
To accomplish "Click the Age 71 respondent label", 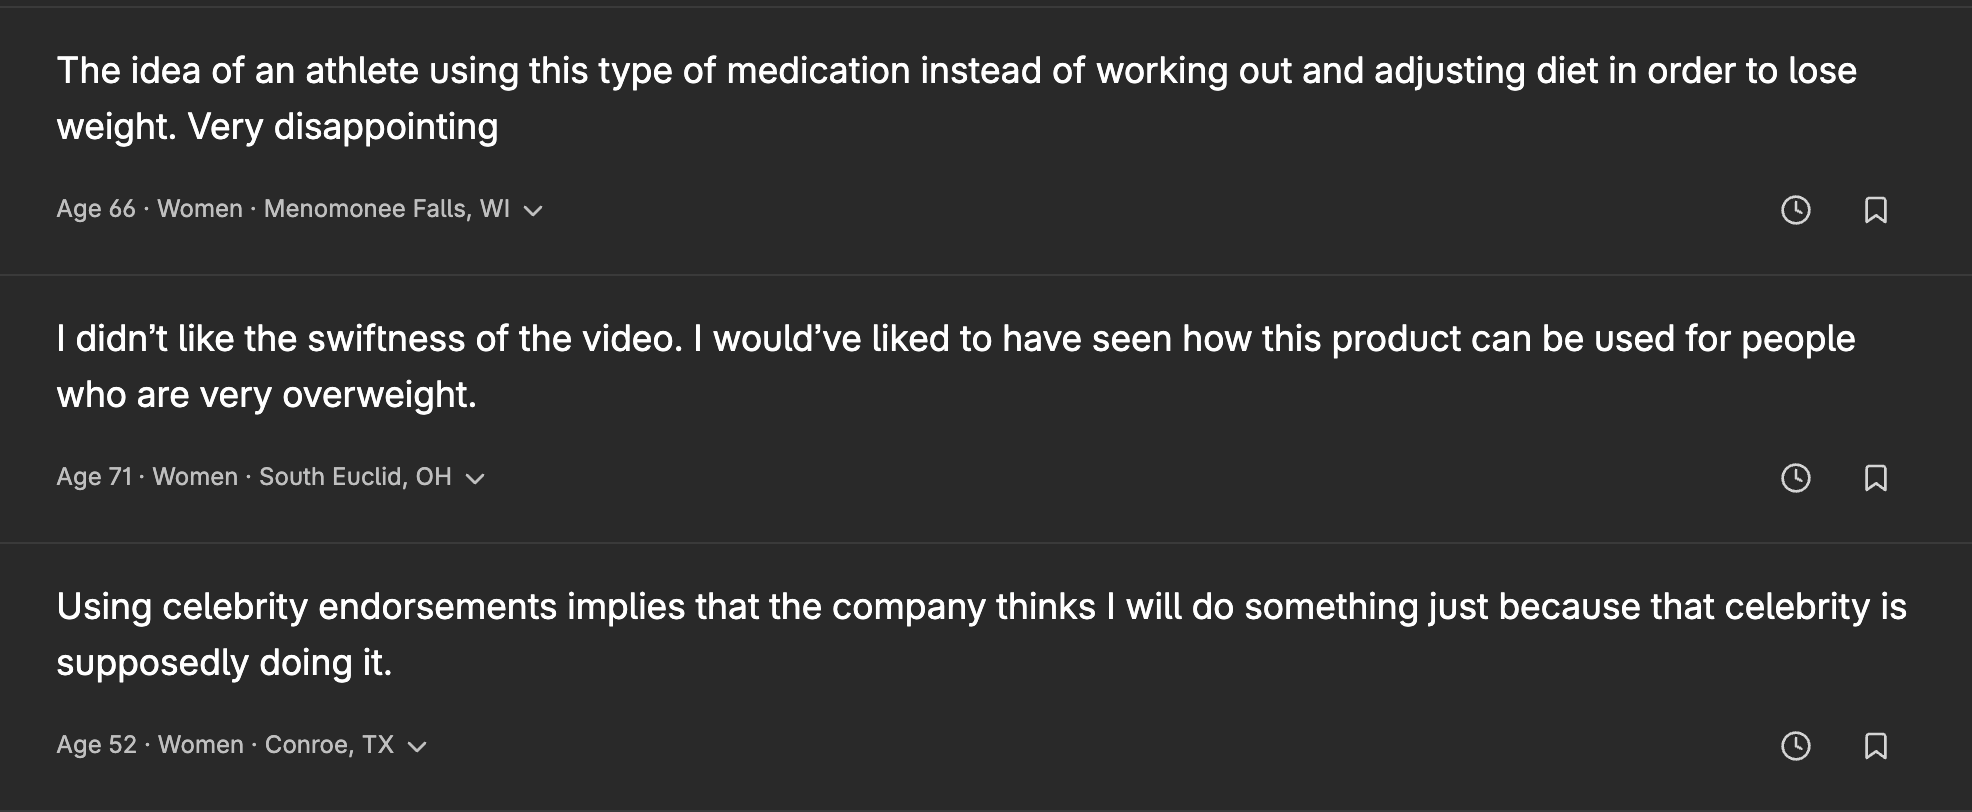I will 94,477.
